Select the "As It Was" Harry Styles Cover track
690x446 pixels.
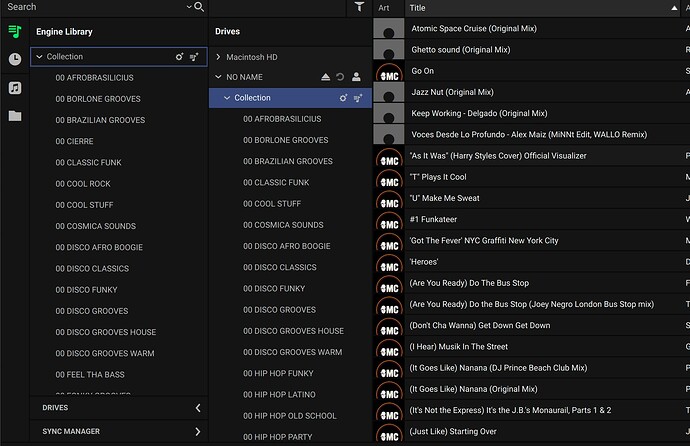point(498,156)
